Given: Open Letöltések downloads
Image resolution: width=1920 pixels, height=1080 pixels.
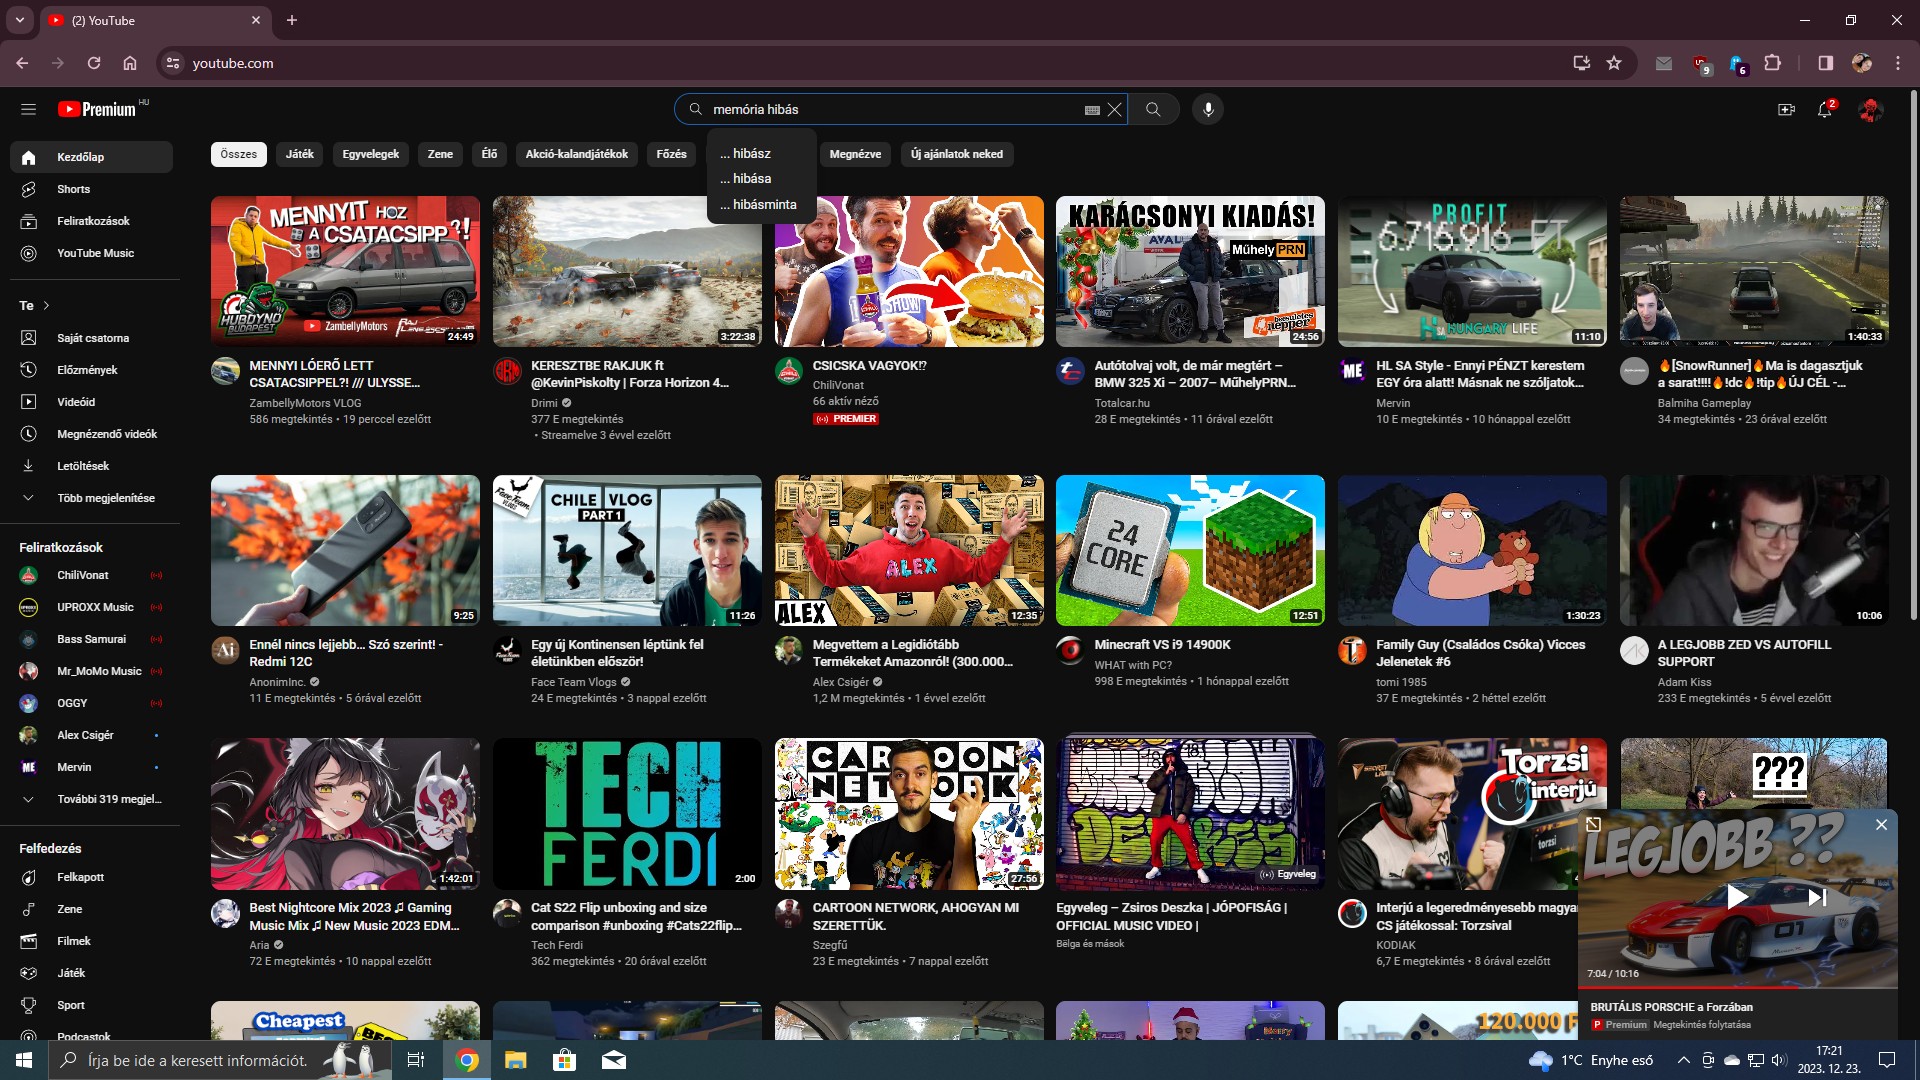Looking at the screenshot, I should 91,466.
